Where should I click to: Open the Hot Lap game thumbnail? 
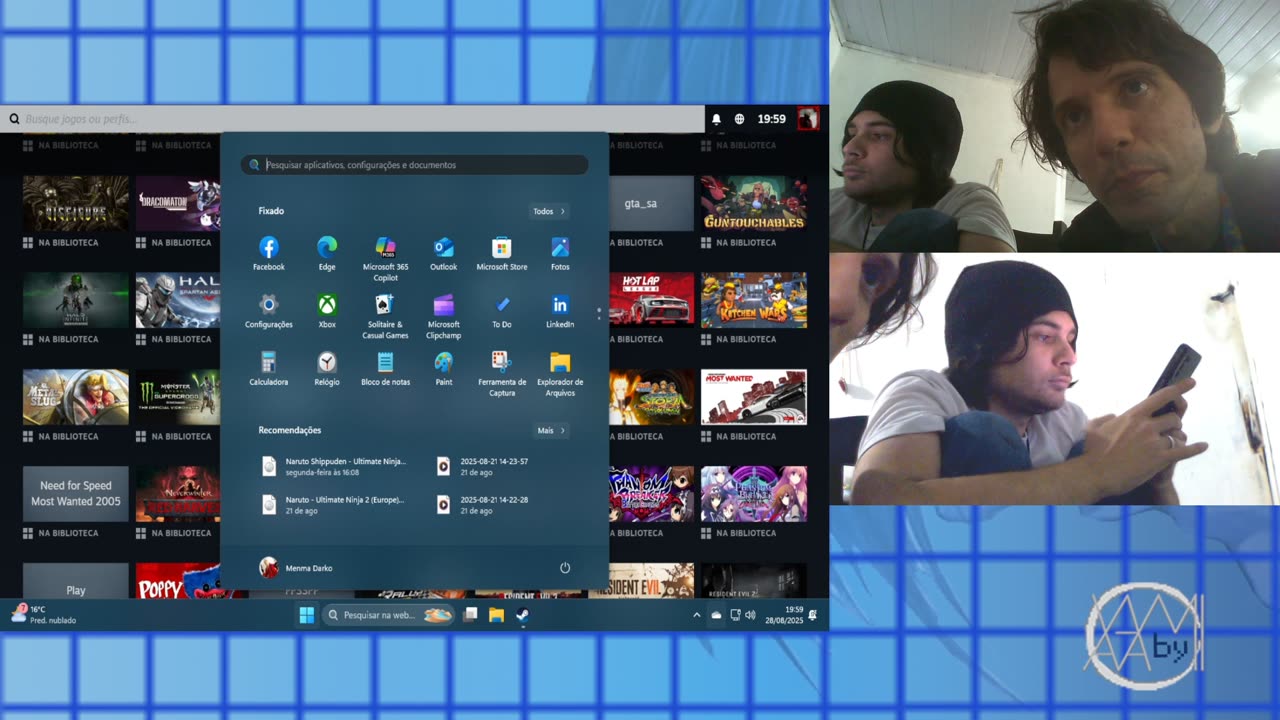(651, 300)
